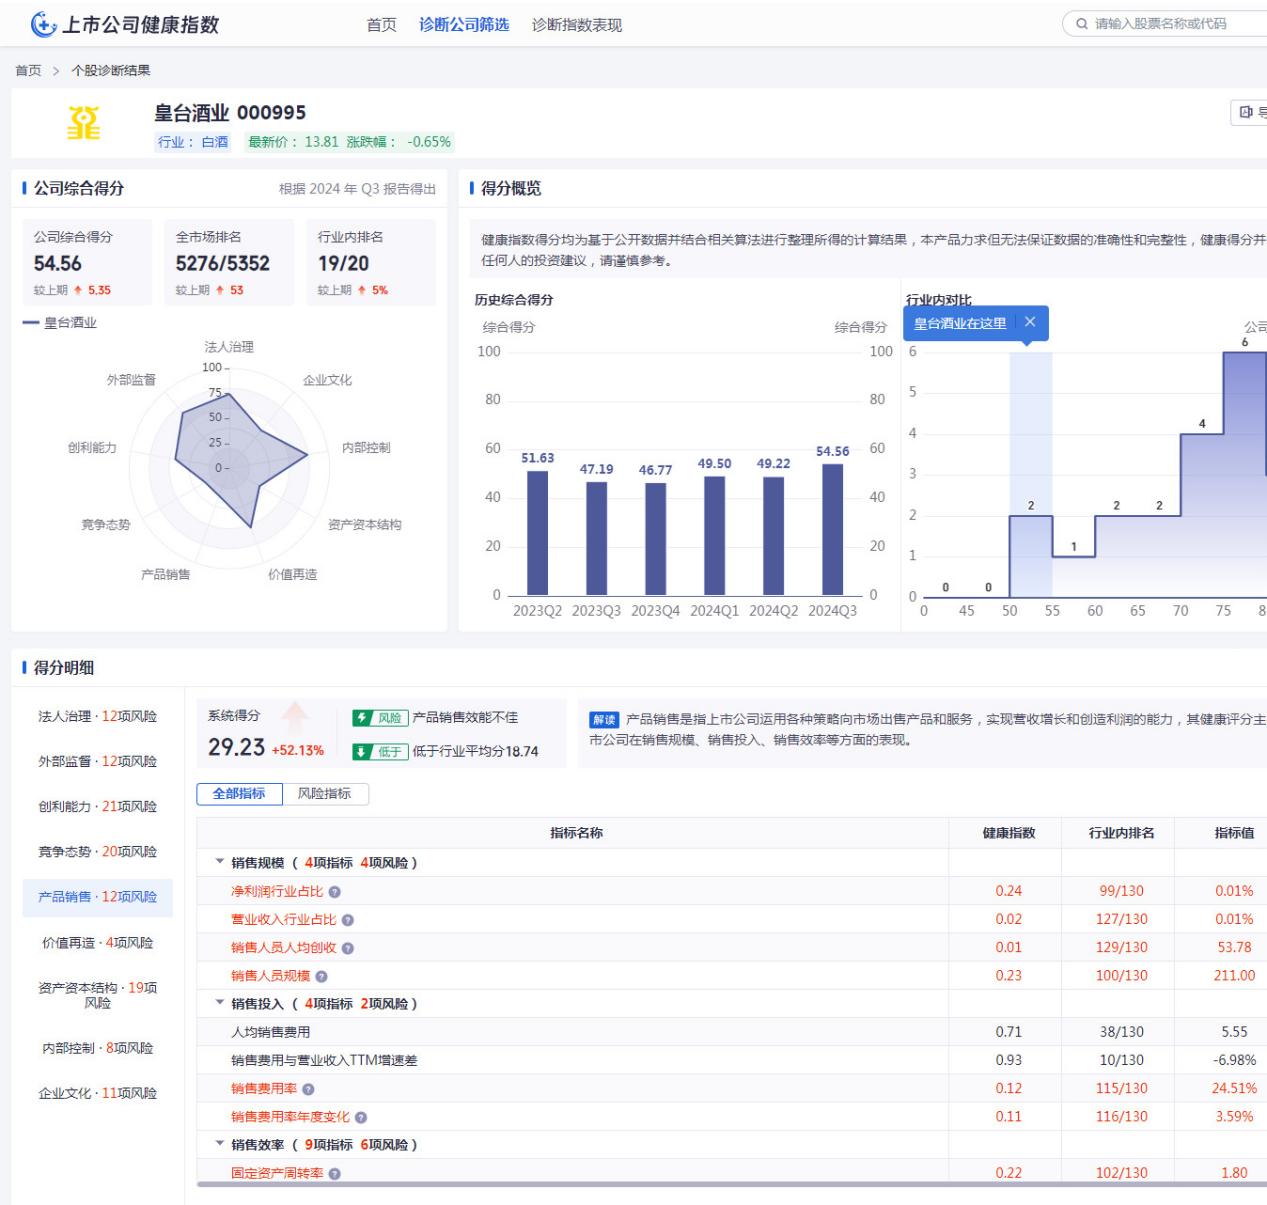Click the 皇台酒业 company logo
The image size is (1267, 1205).
[x=83, y=123]
